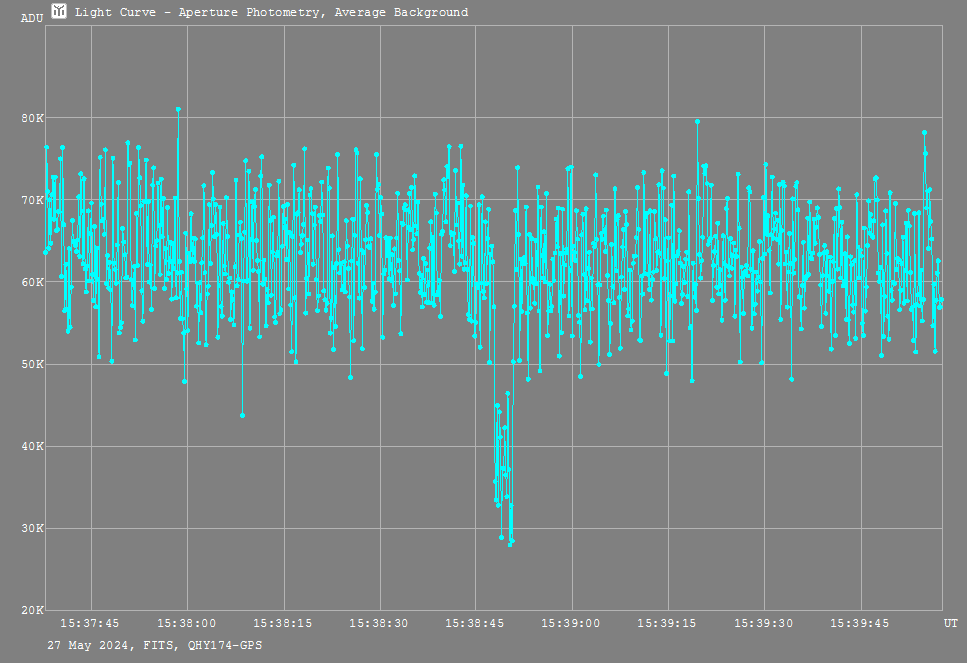Select the isolated low point near 44K after 15:38:00
Image resolution: width=967 pixels, height=663 pixels.
(242, 416)
